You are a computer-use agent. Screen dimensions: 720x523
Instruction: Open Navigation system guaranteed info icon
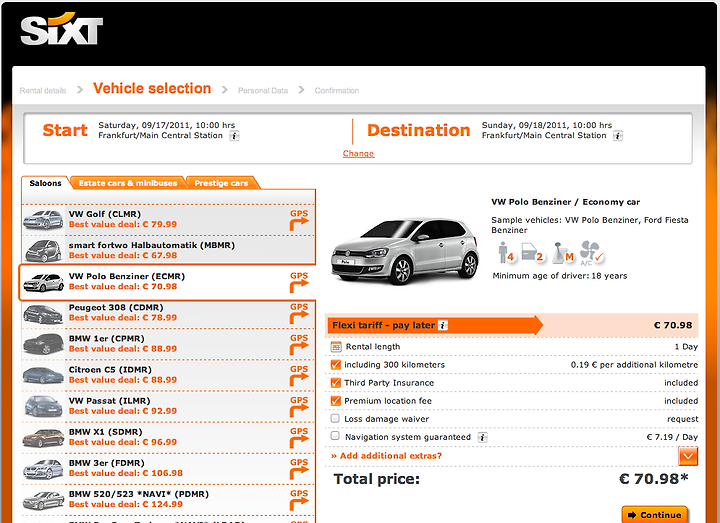[482, 437]
